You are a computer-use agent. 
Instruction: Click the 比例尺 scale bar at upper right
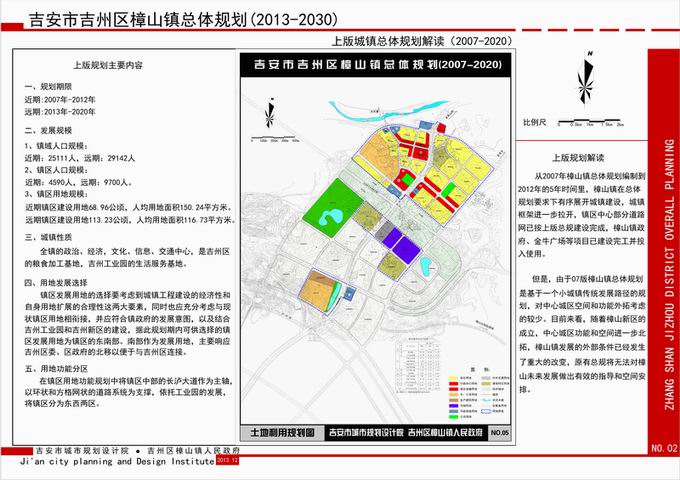591,123
